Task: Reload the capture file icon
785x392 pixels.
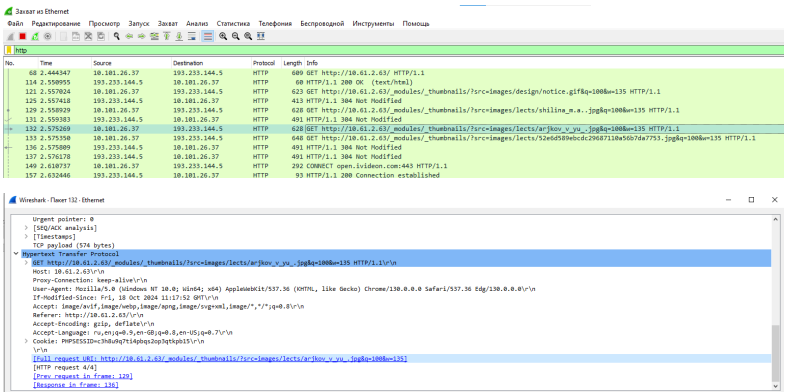Action: [x=101, y=37]
